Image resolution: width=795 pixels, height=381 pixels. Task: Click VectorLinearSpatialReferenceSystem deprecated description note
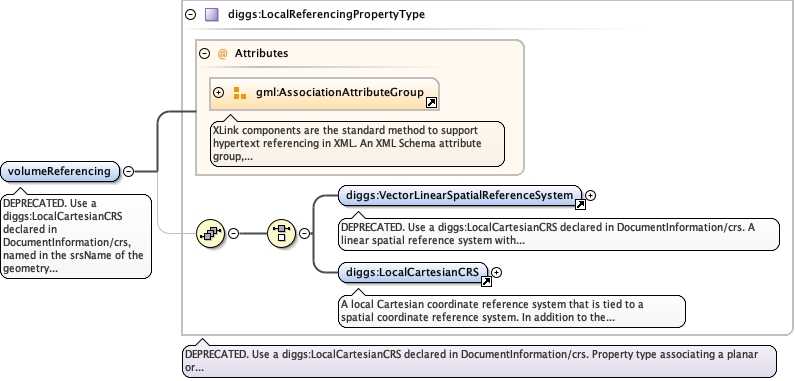click(x=559, y=234)
